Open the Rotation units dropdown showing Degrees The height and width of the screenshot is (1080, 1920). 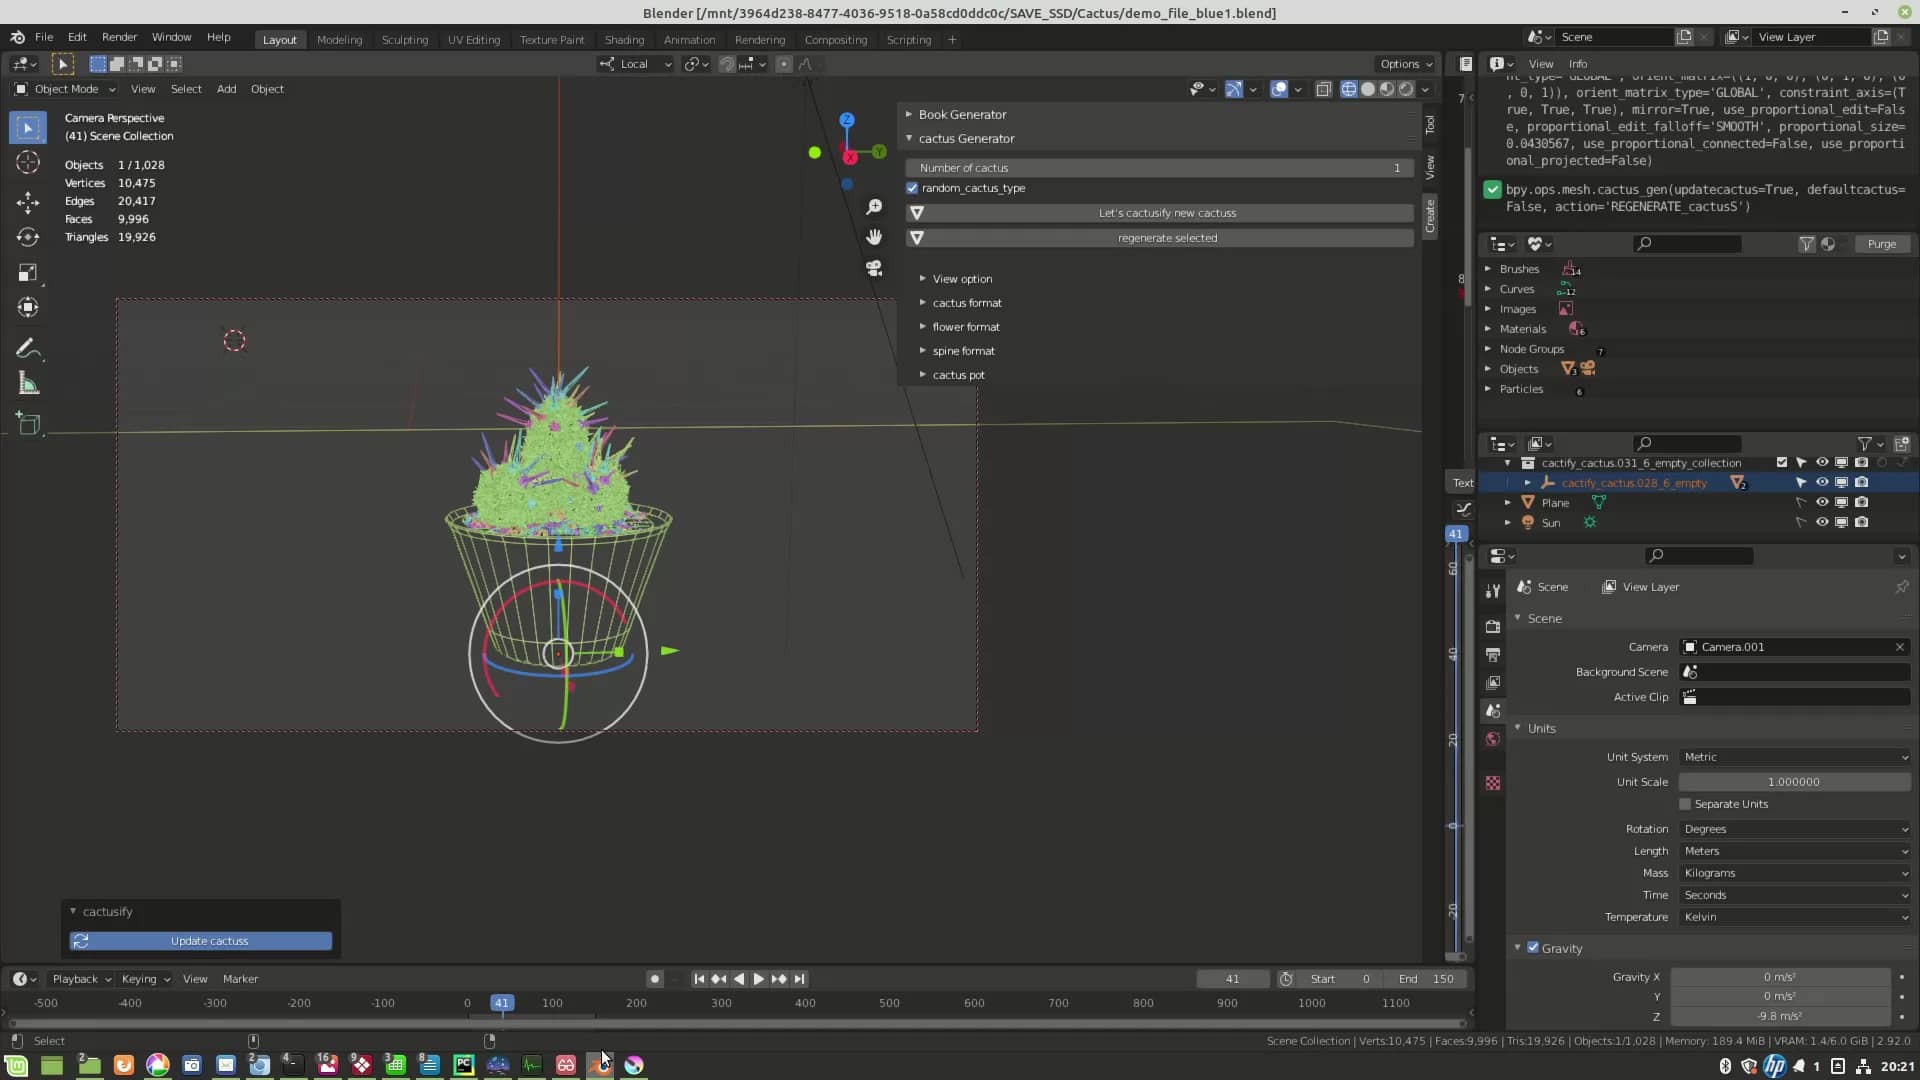pos(1793,828)
